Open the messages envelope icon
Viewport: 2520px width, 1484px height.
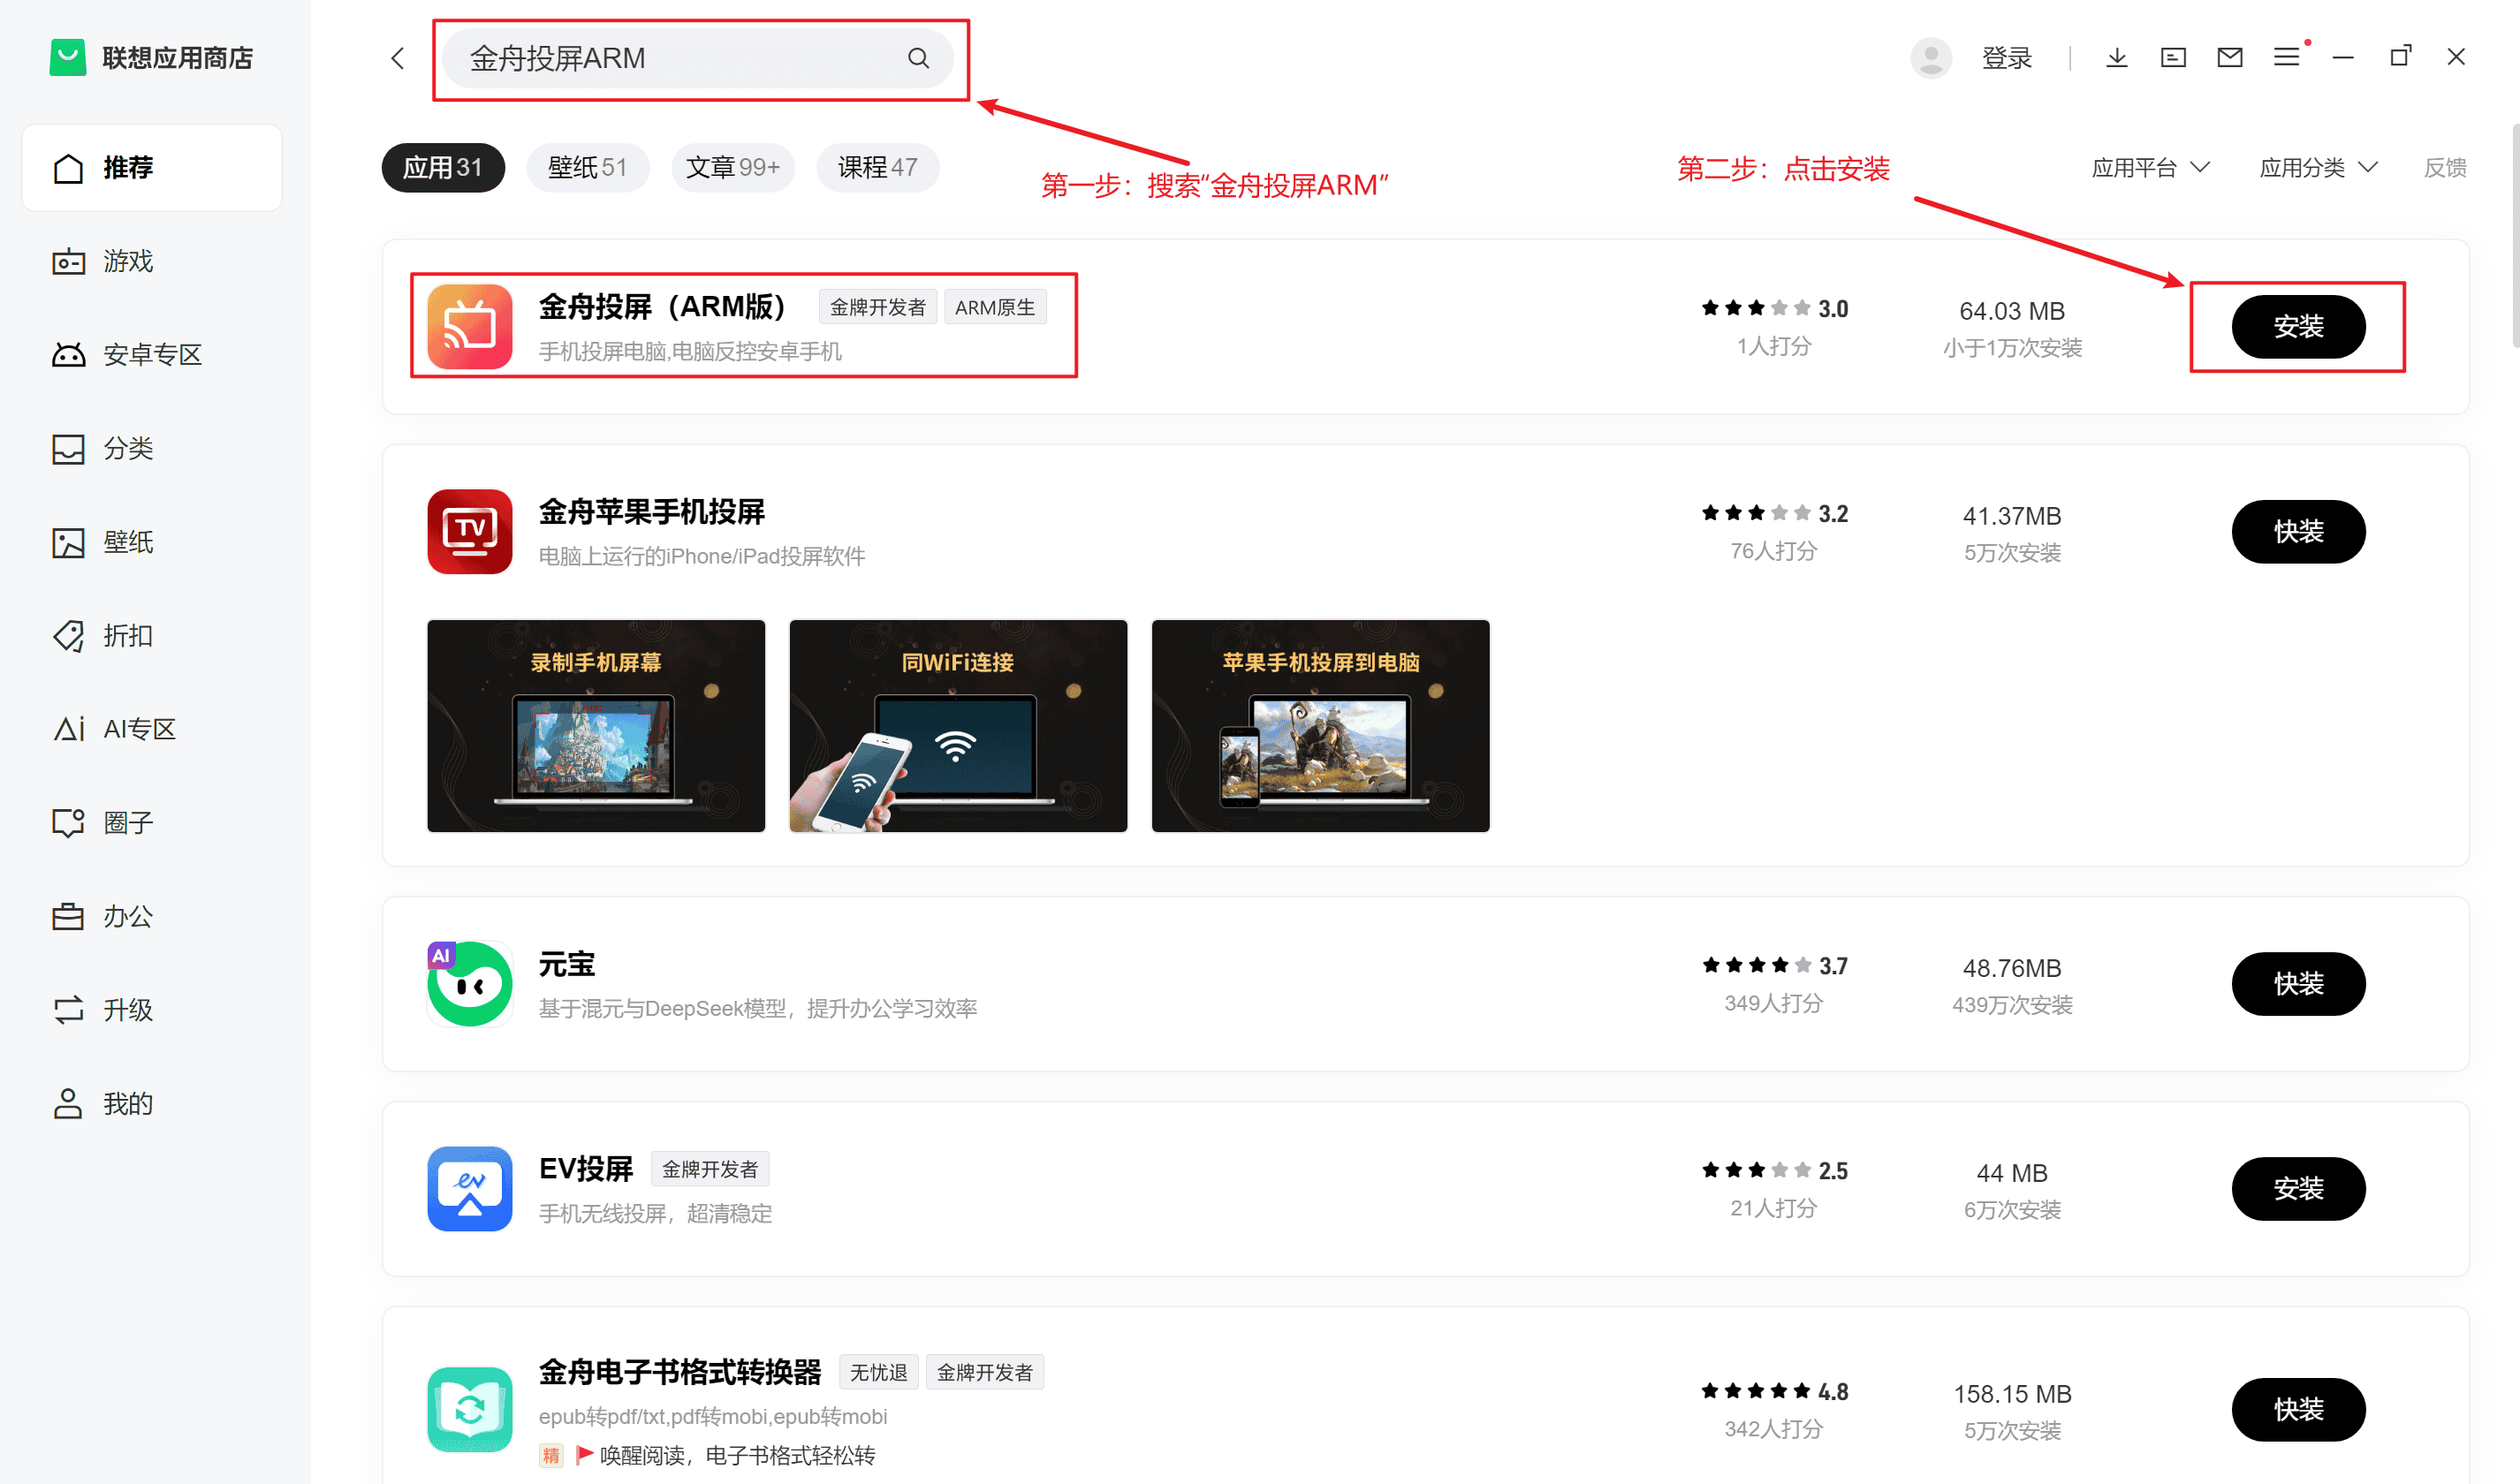pyautogui.click(x=2229, y=58)
